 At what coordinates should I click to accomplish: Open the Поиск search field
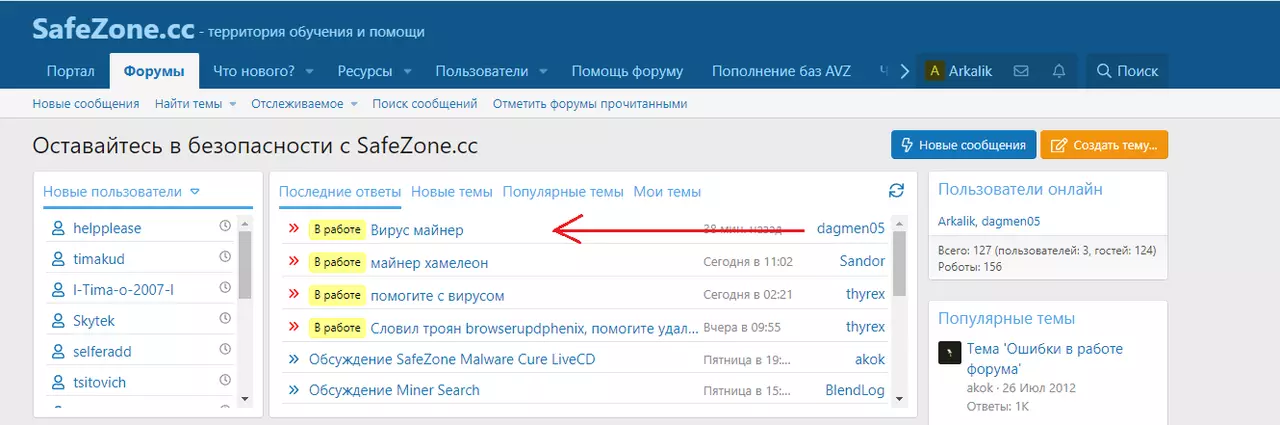1127,71
